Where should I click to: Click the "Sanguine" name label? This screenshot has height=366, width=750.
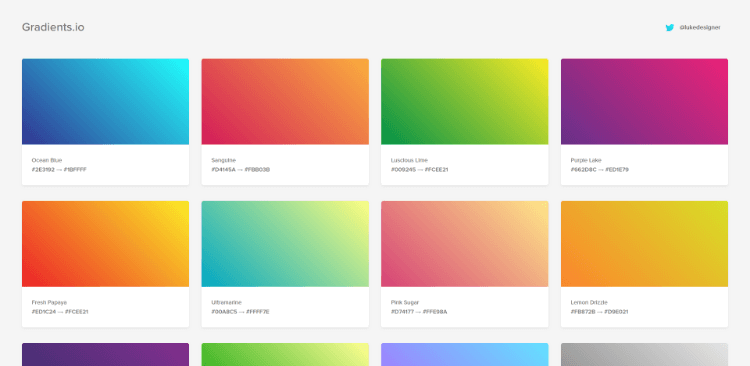(x=224, y=160)
